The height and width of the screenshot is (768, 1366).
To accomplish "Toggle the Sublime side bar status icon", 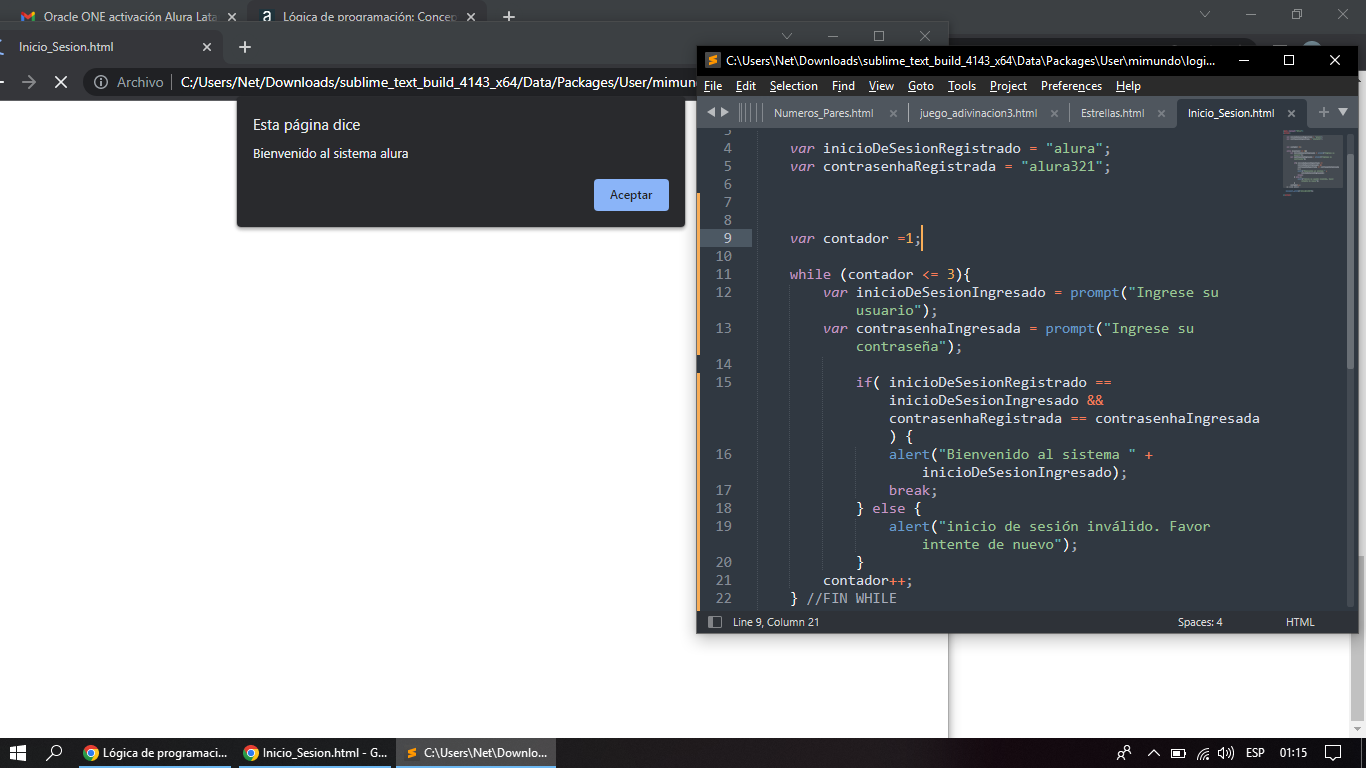I will coord(714,622).
